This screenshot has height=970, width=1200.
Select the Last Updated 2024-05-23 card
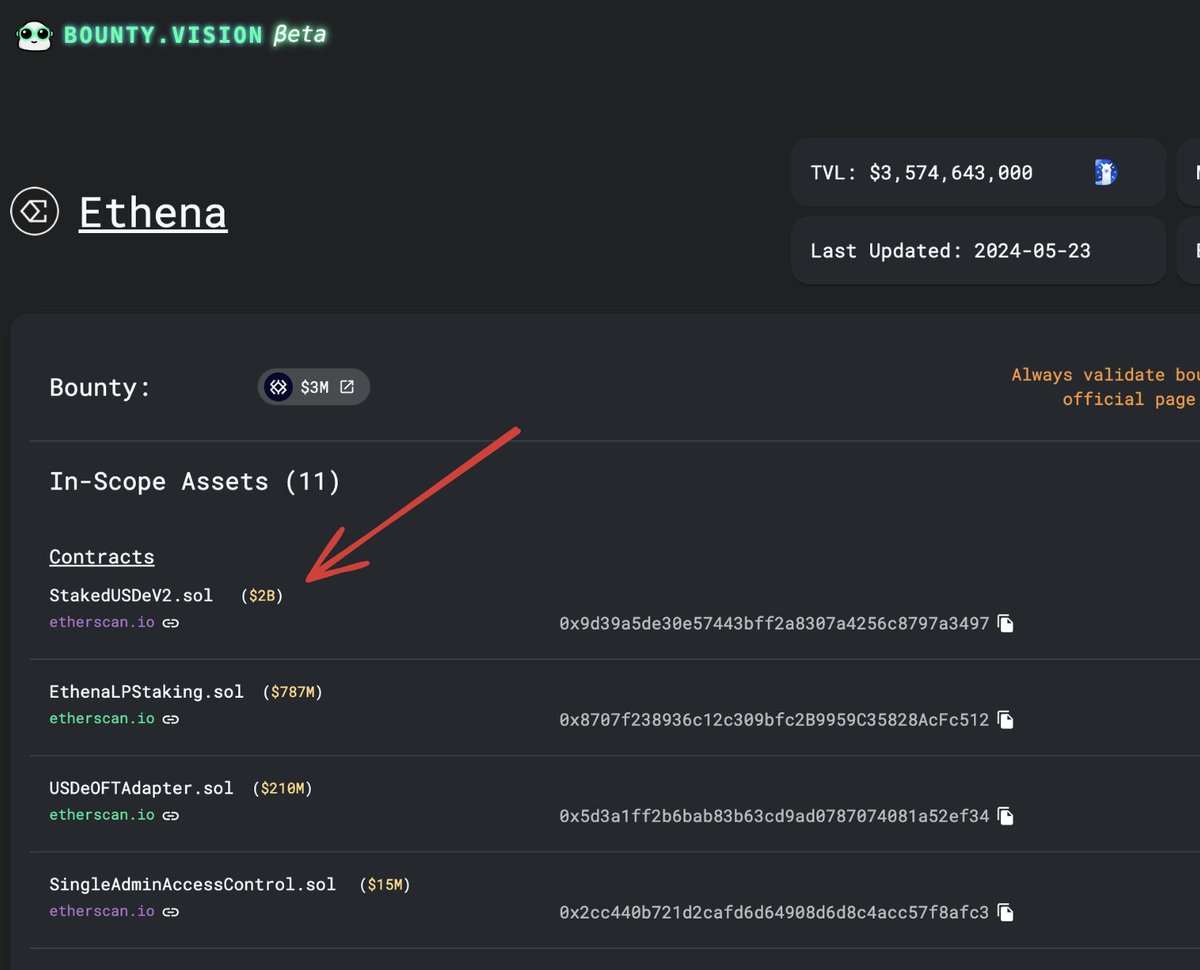(x=979, y=250)
